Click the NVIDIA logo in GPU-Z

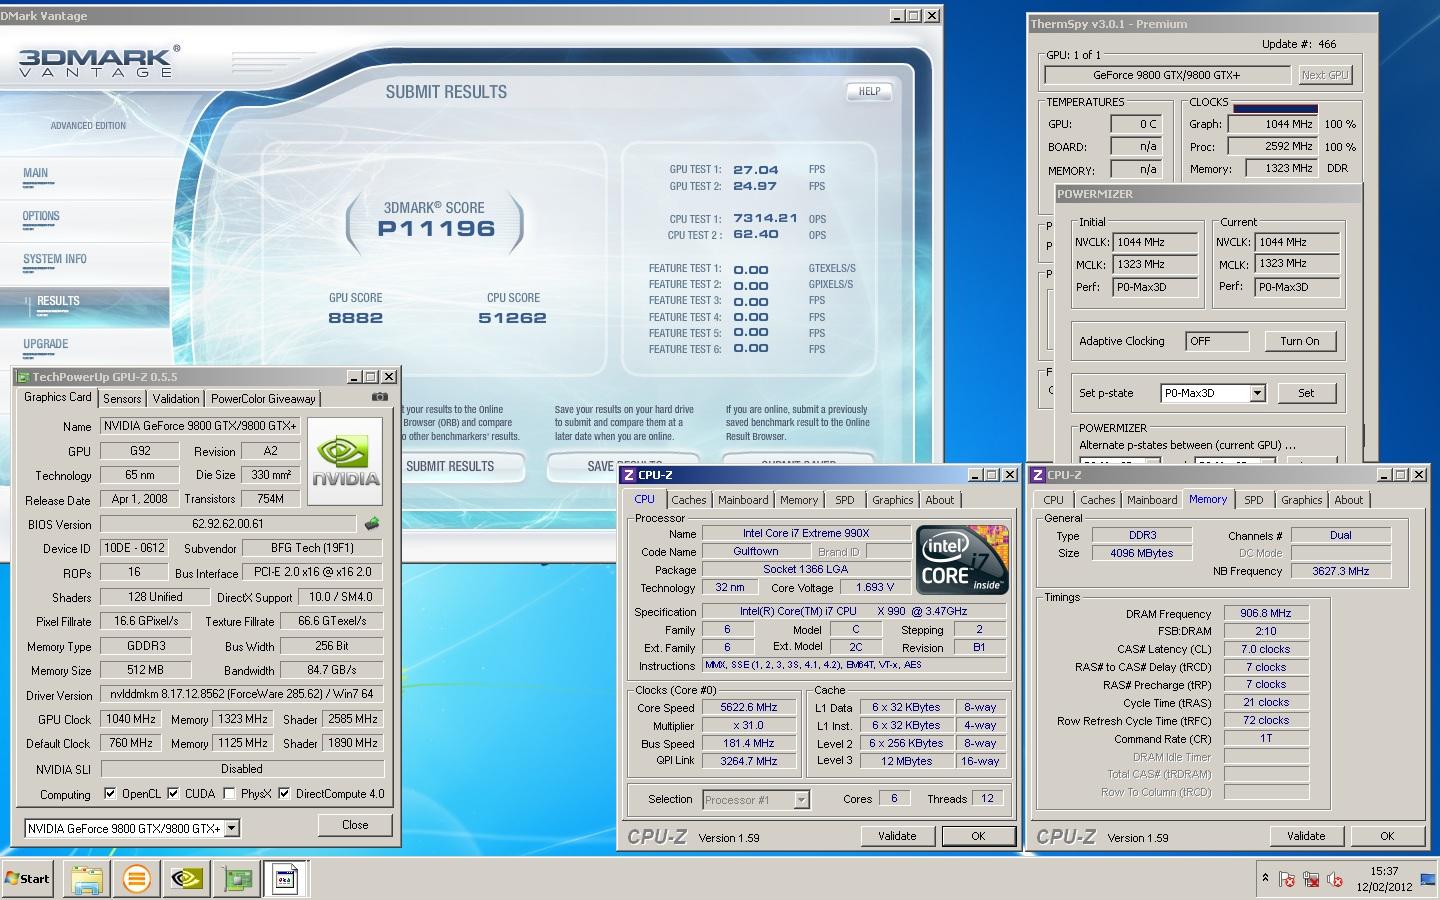[x=345, y=462]
